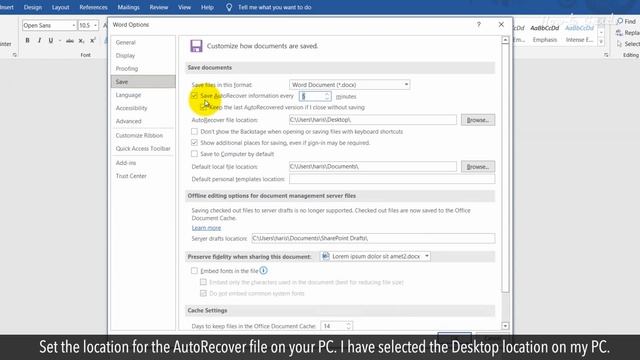Browse for Default local file location
Image resolution: width=640 pixels, height=360 pixels.
(x=478, y=167)
